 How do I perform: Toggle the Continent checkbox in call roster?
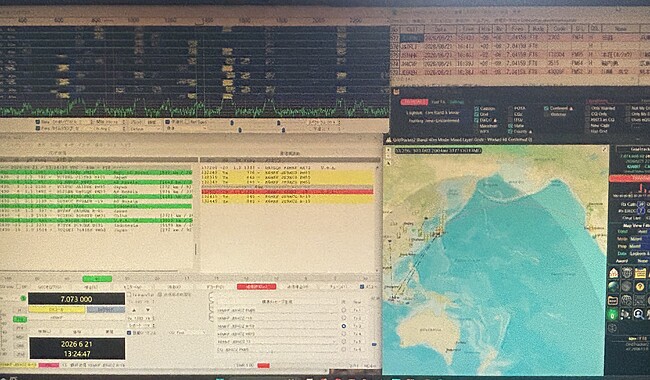pyautogui.click(x=547, y=109)
